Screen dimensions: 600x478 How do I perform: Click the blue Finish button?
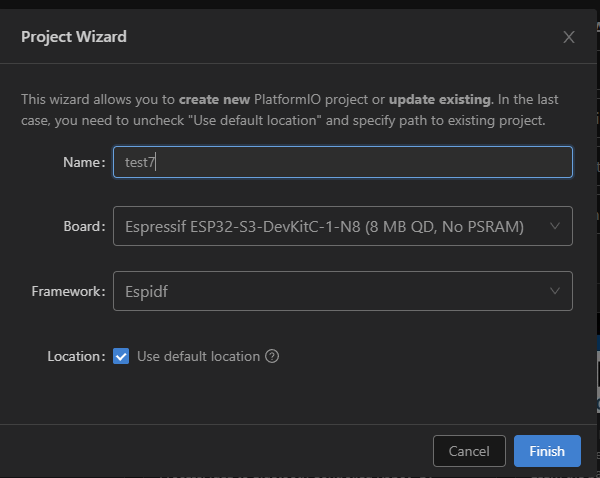pos(546,451)
